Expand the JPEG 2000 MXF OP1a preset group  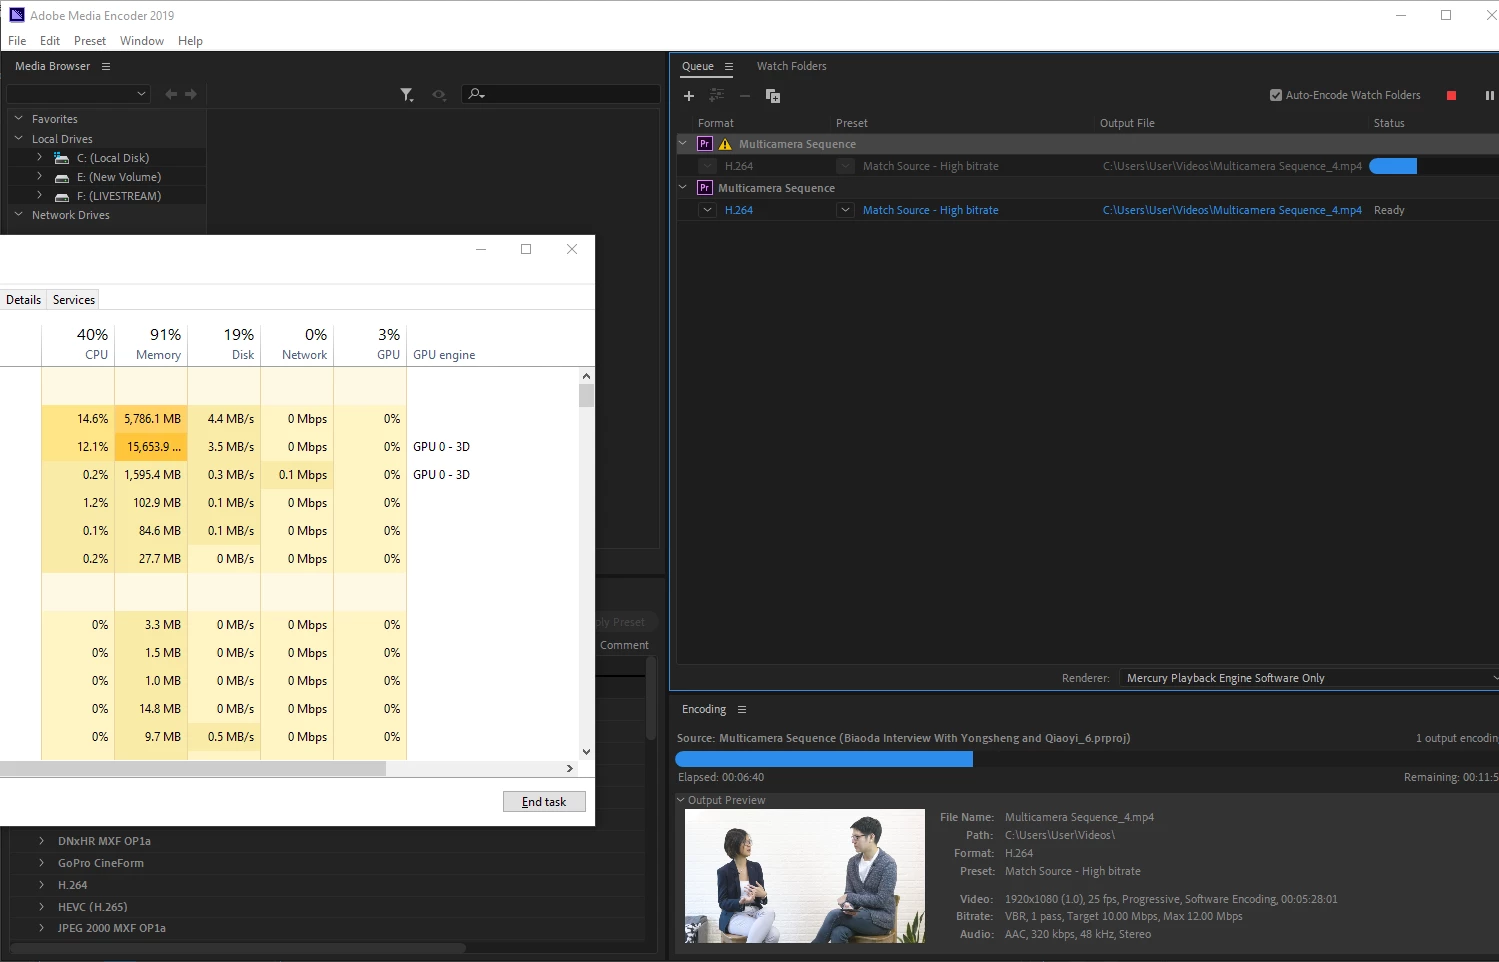[x=41, y=928]
